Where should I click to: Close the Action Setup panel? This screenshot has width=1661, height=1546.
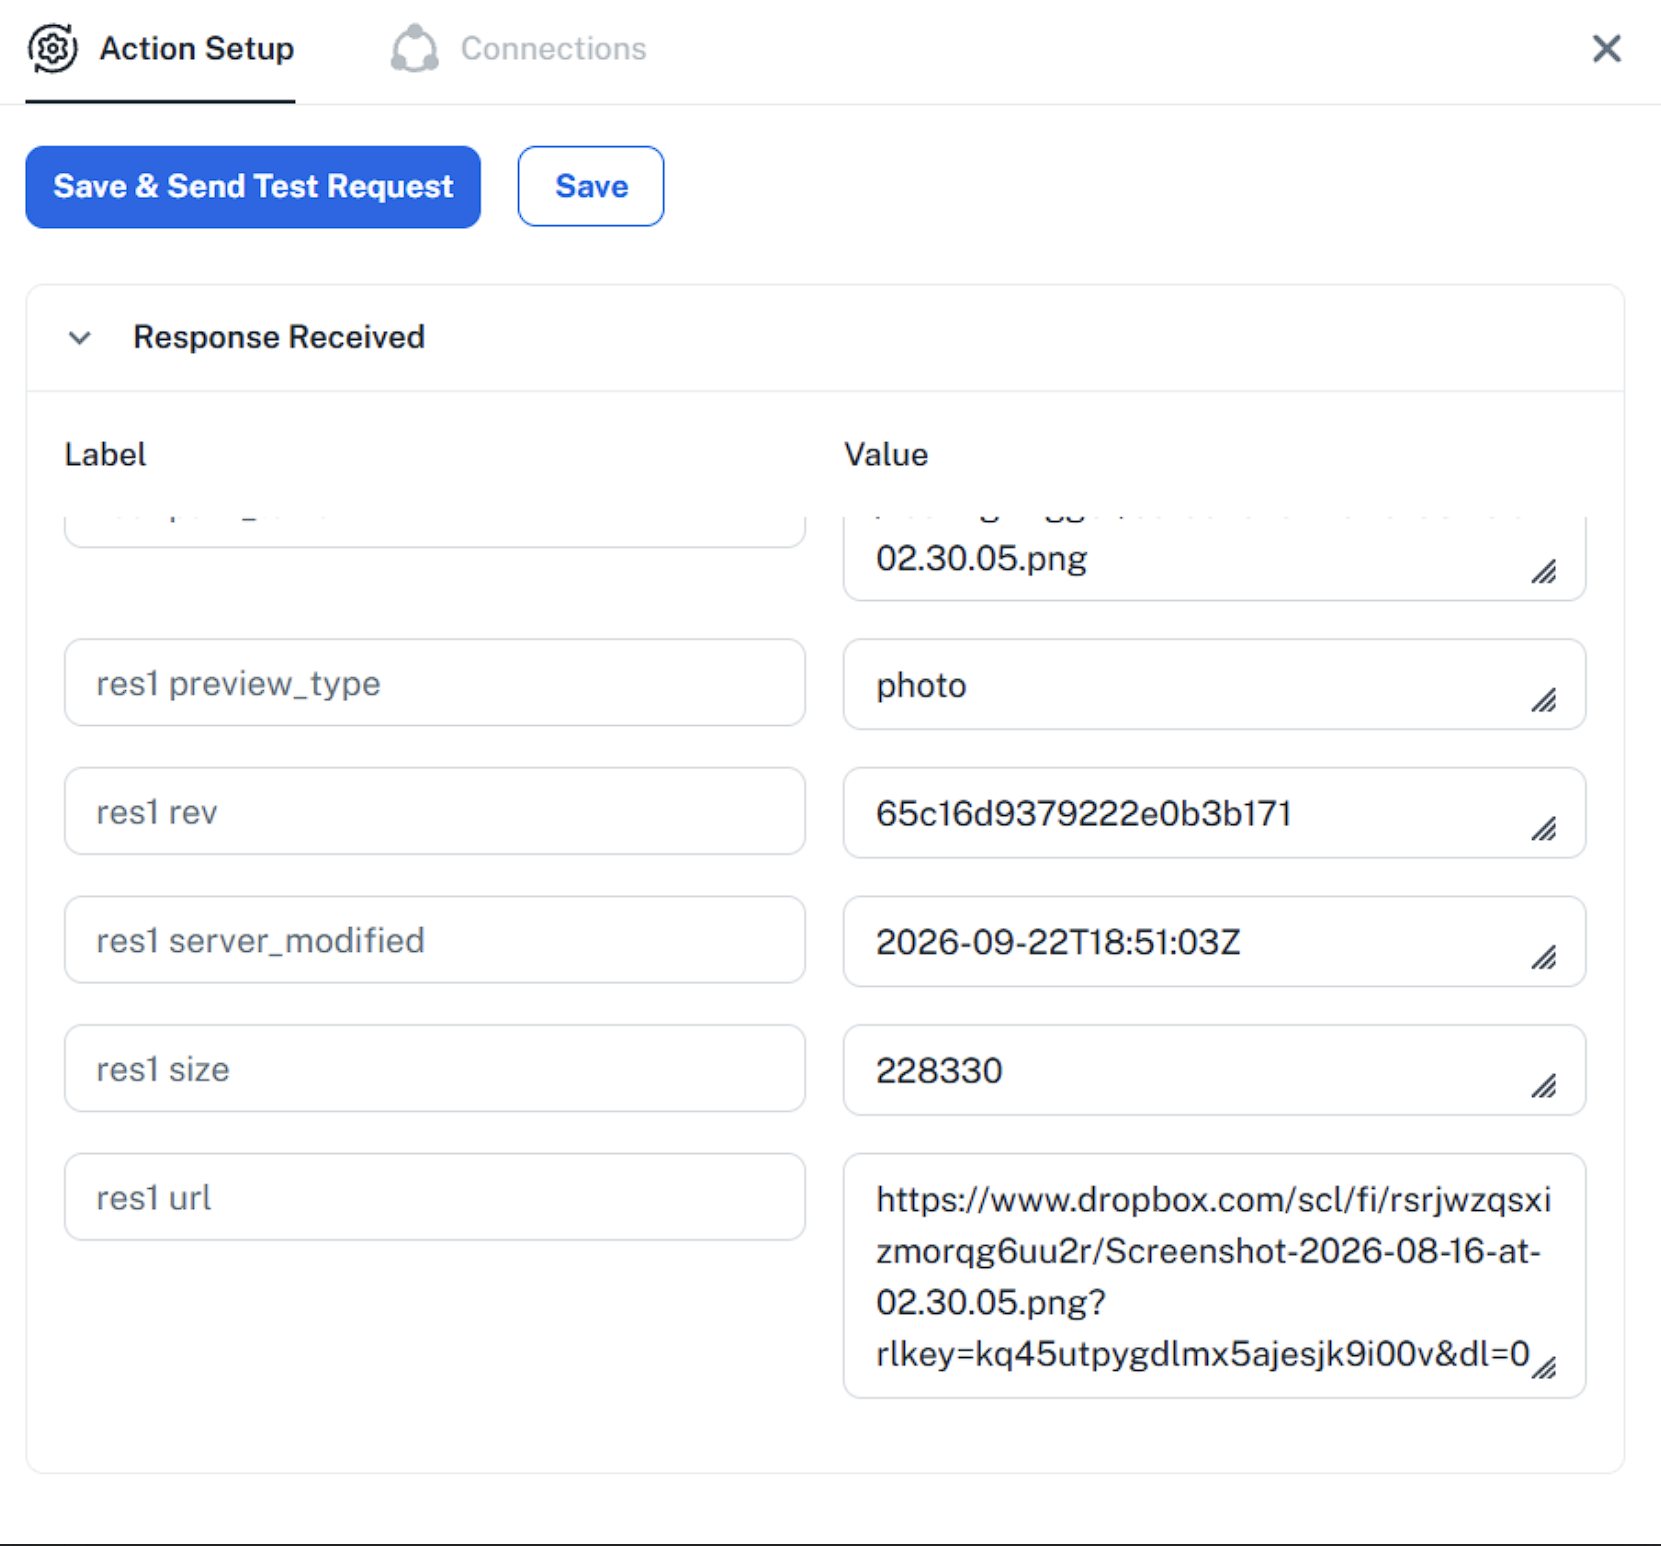pos(1606,48)
